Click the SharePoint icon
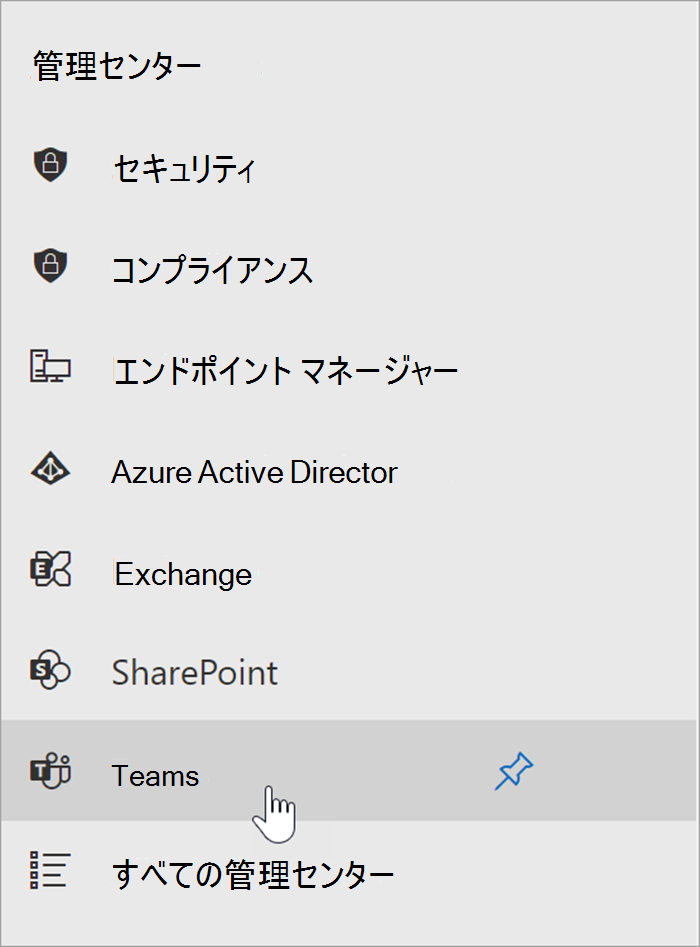Image resolution: width=700 pixels, height=947 pixels. [50, 669]
